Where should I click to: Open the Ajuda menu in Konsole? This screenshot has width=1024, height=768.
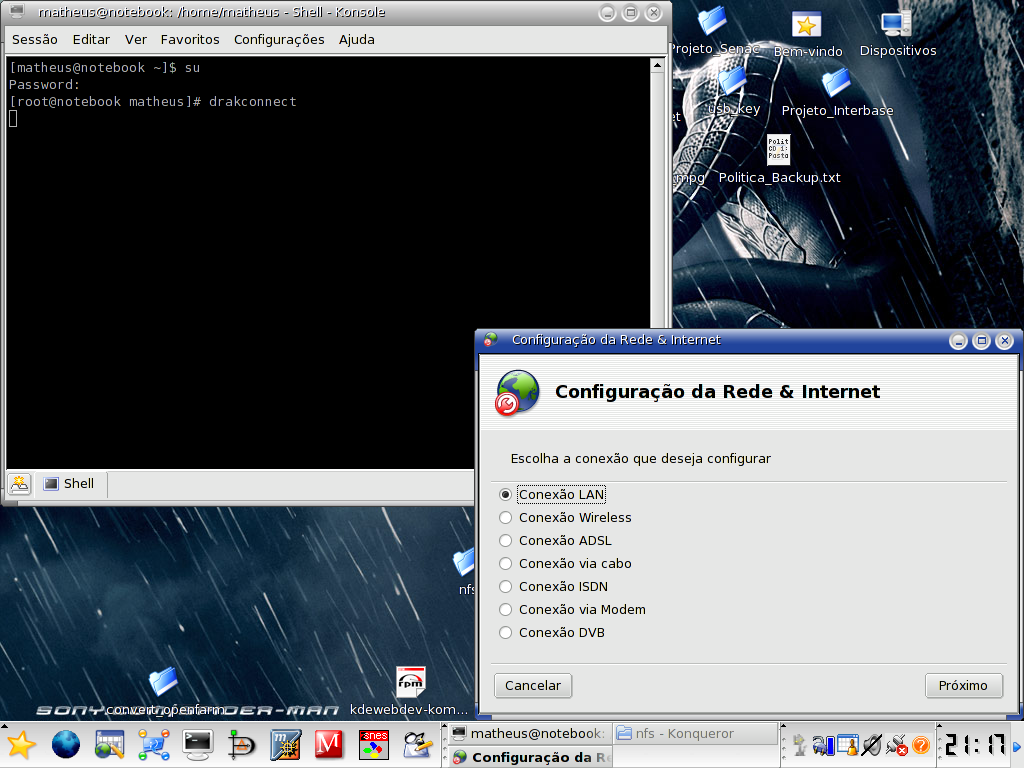tap(357, 40)
